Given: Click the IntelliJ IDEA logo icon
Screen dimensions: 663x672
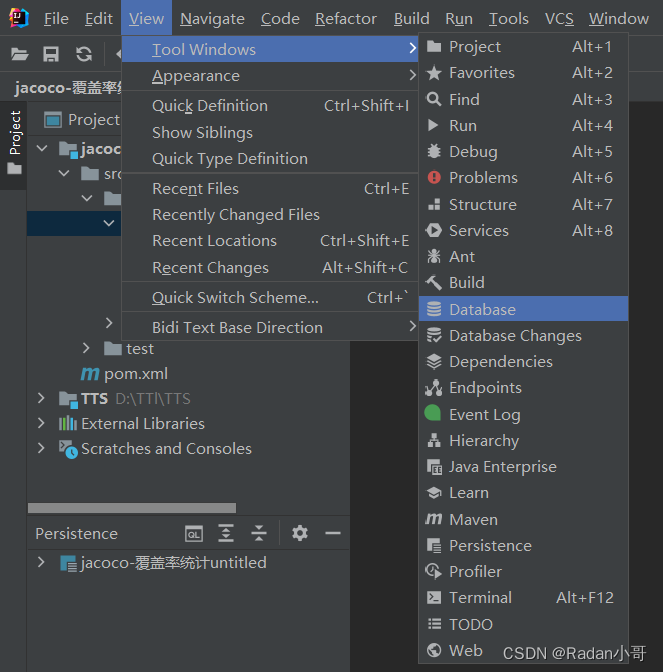Looking at the screenshot, I should click(x=18, y=18).
